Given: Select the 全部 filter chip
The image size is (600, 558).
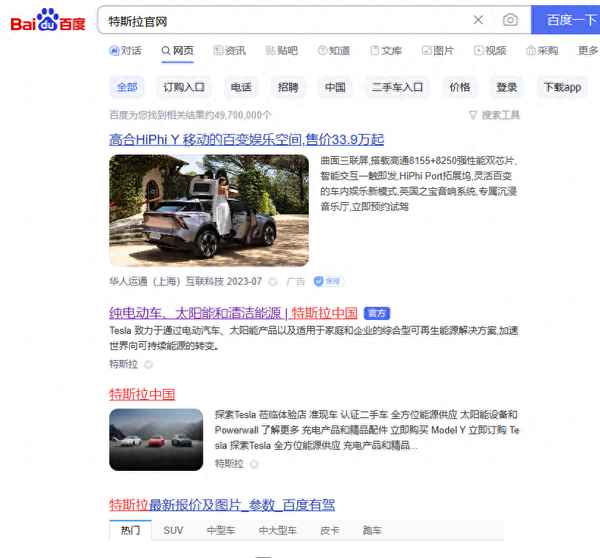Looking at the screenshot, I should point(127,87).
